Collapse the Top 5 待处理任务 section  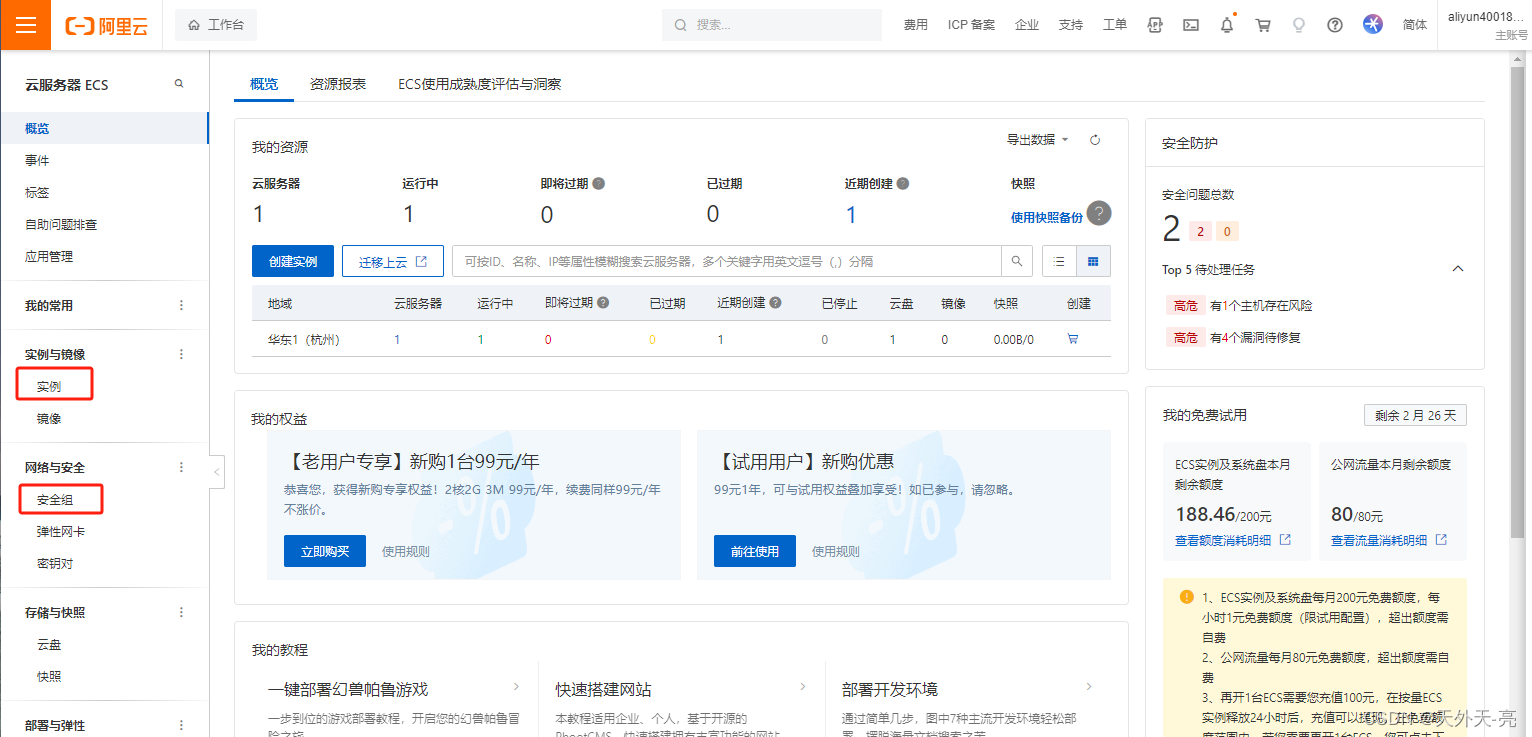1458,269
